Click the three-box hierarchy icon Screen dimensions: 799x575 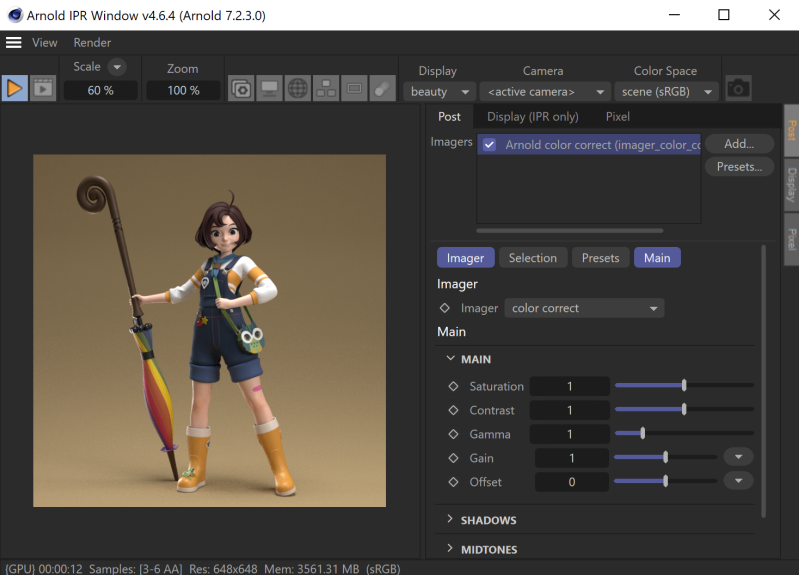click(326, 89)
